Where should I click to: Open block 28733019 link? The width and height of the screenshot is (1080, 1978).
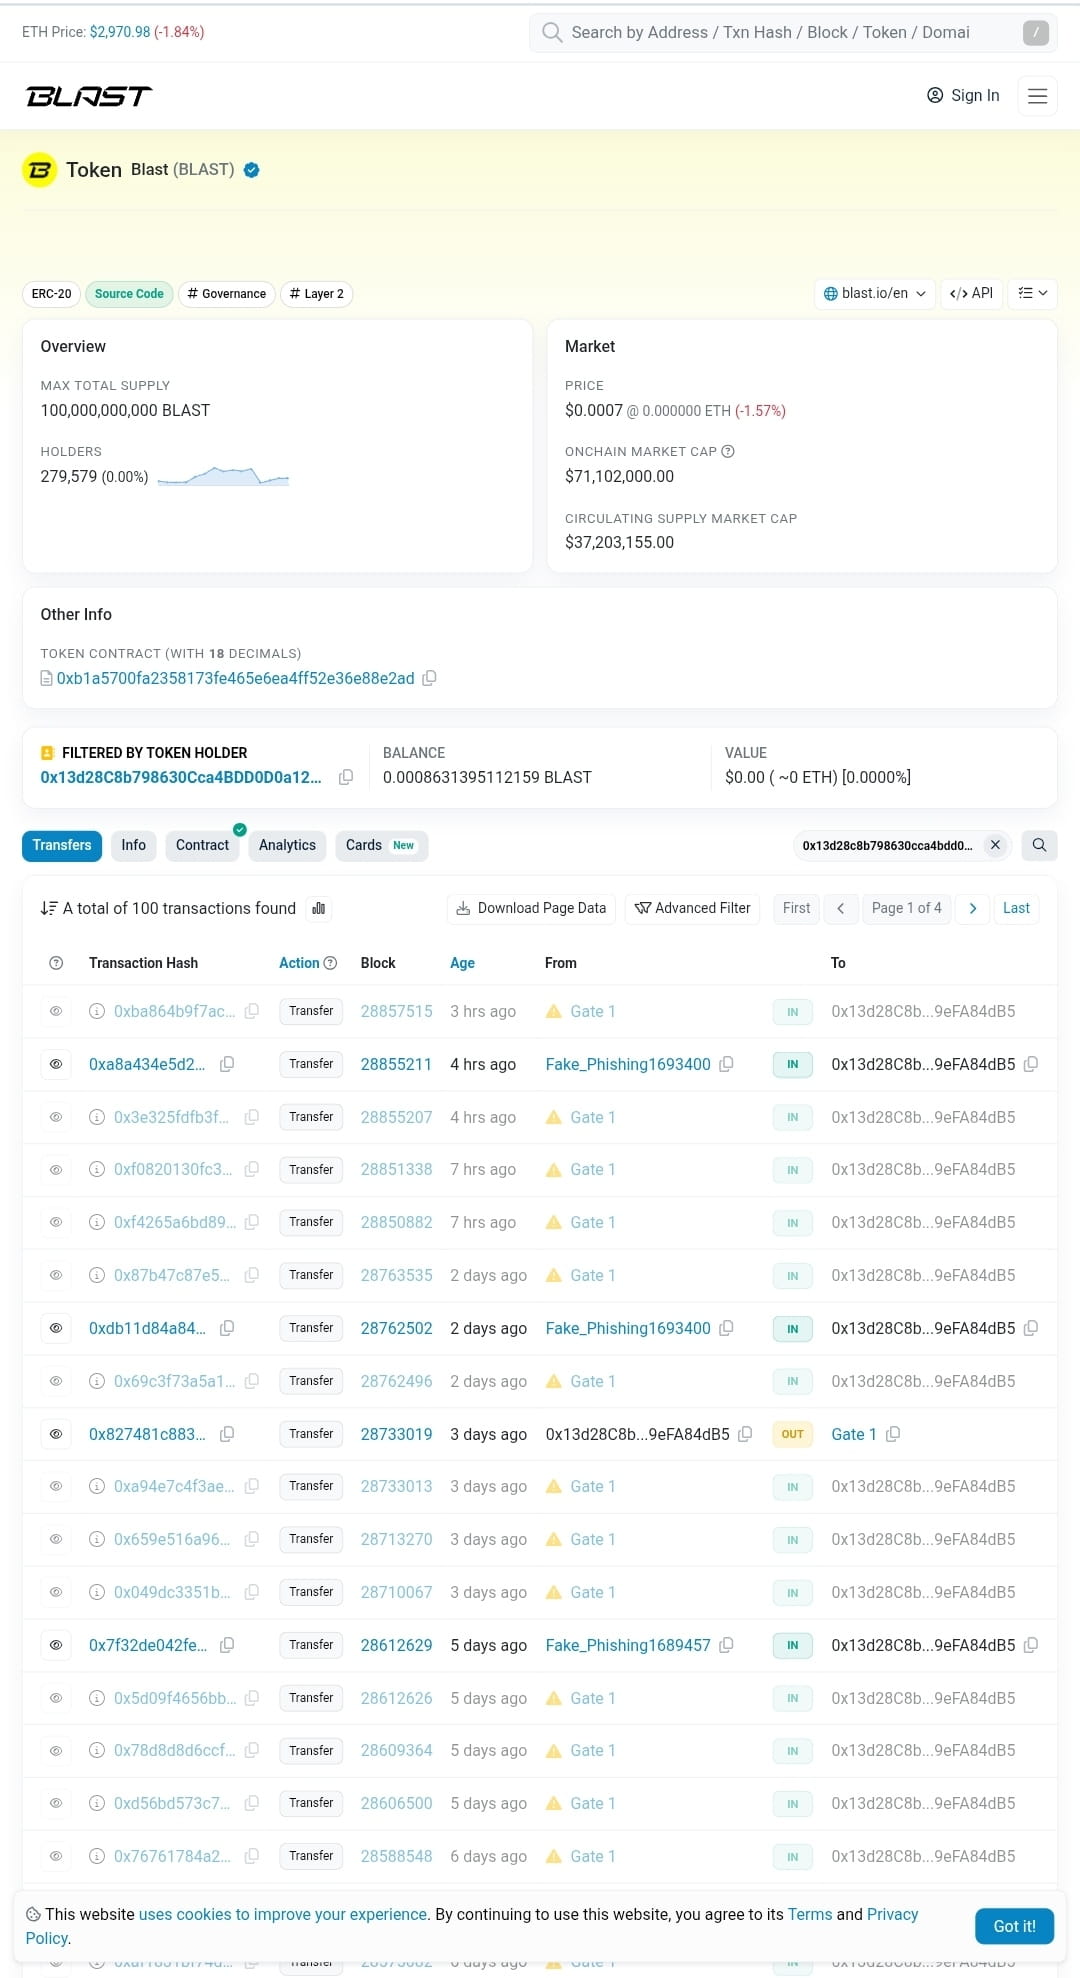tap(397, 1434)
